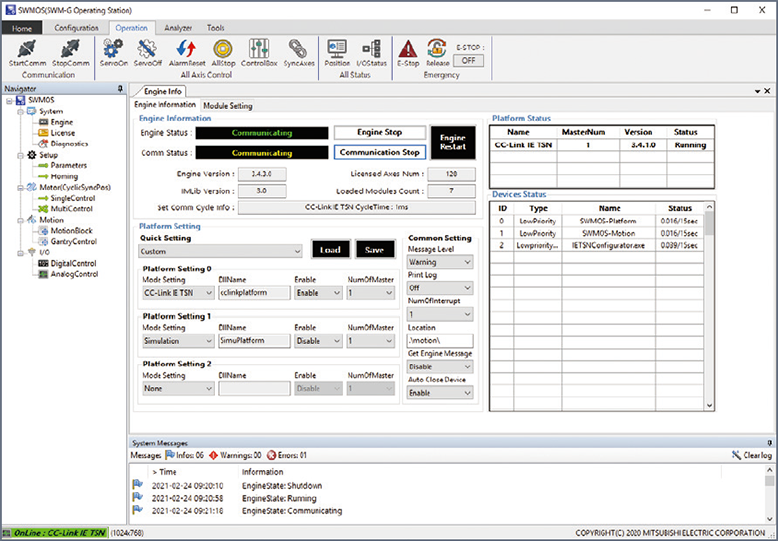Image resolution: width=778 pixels, height=541 pixels.
Task: Collapse the Setup tree node
Action: point(20,155)
